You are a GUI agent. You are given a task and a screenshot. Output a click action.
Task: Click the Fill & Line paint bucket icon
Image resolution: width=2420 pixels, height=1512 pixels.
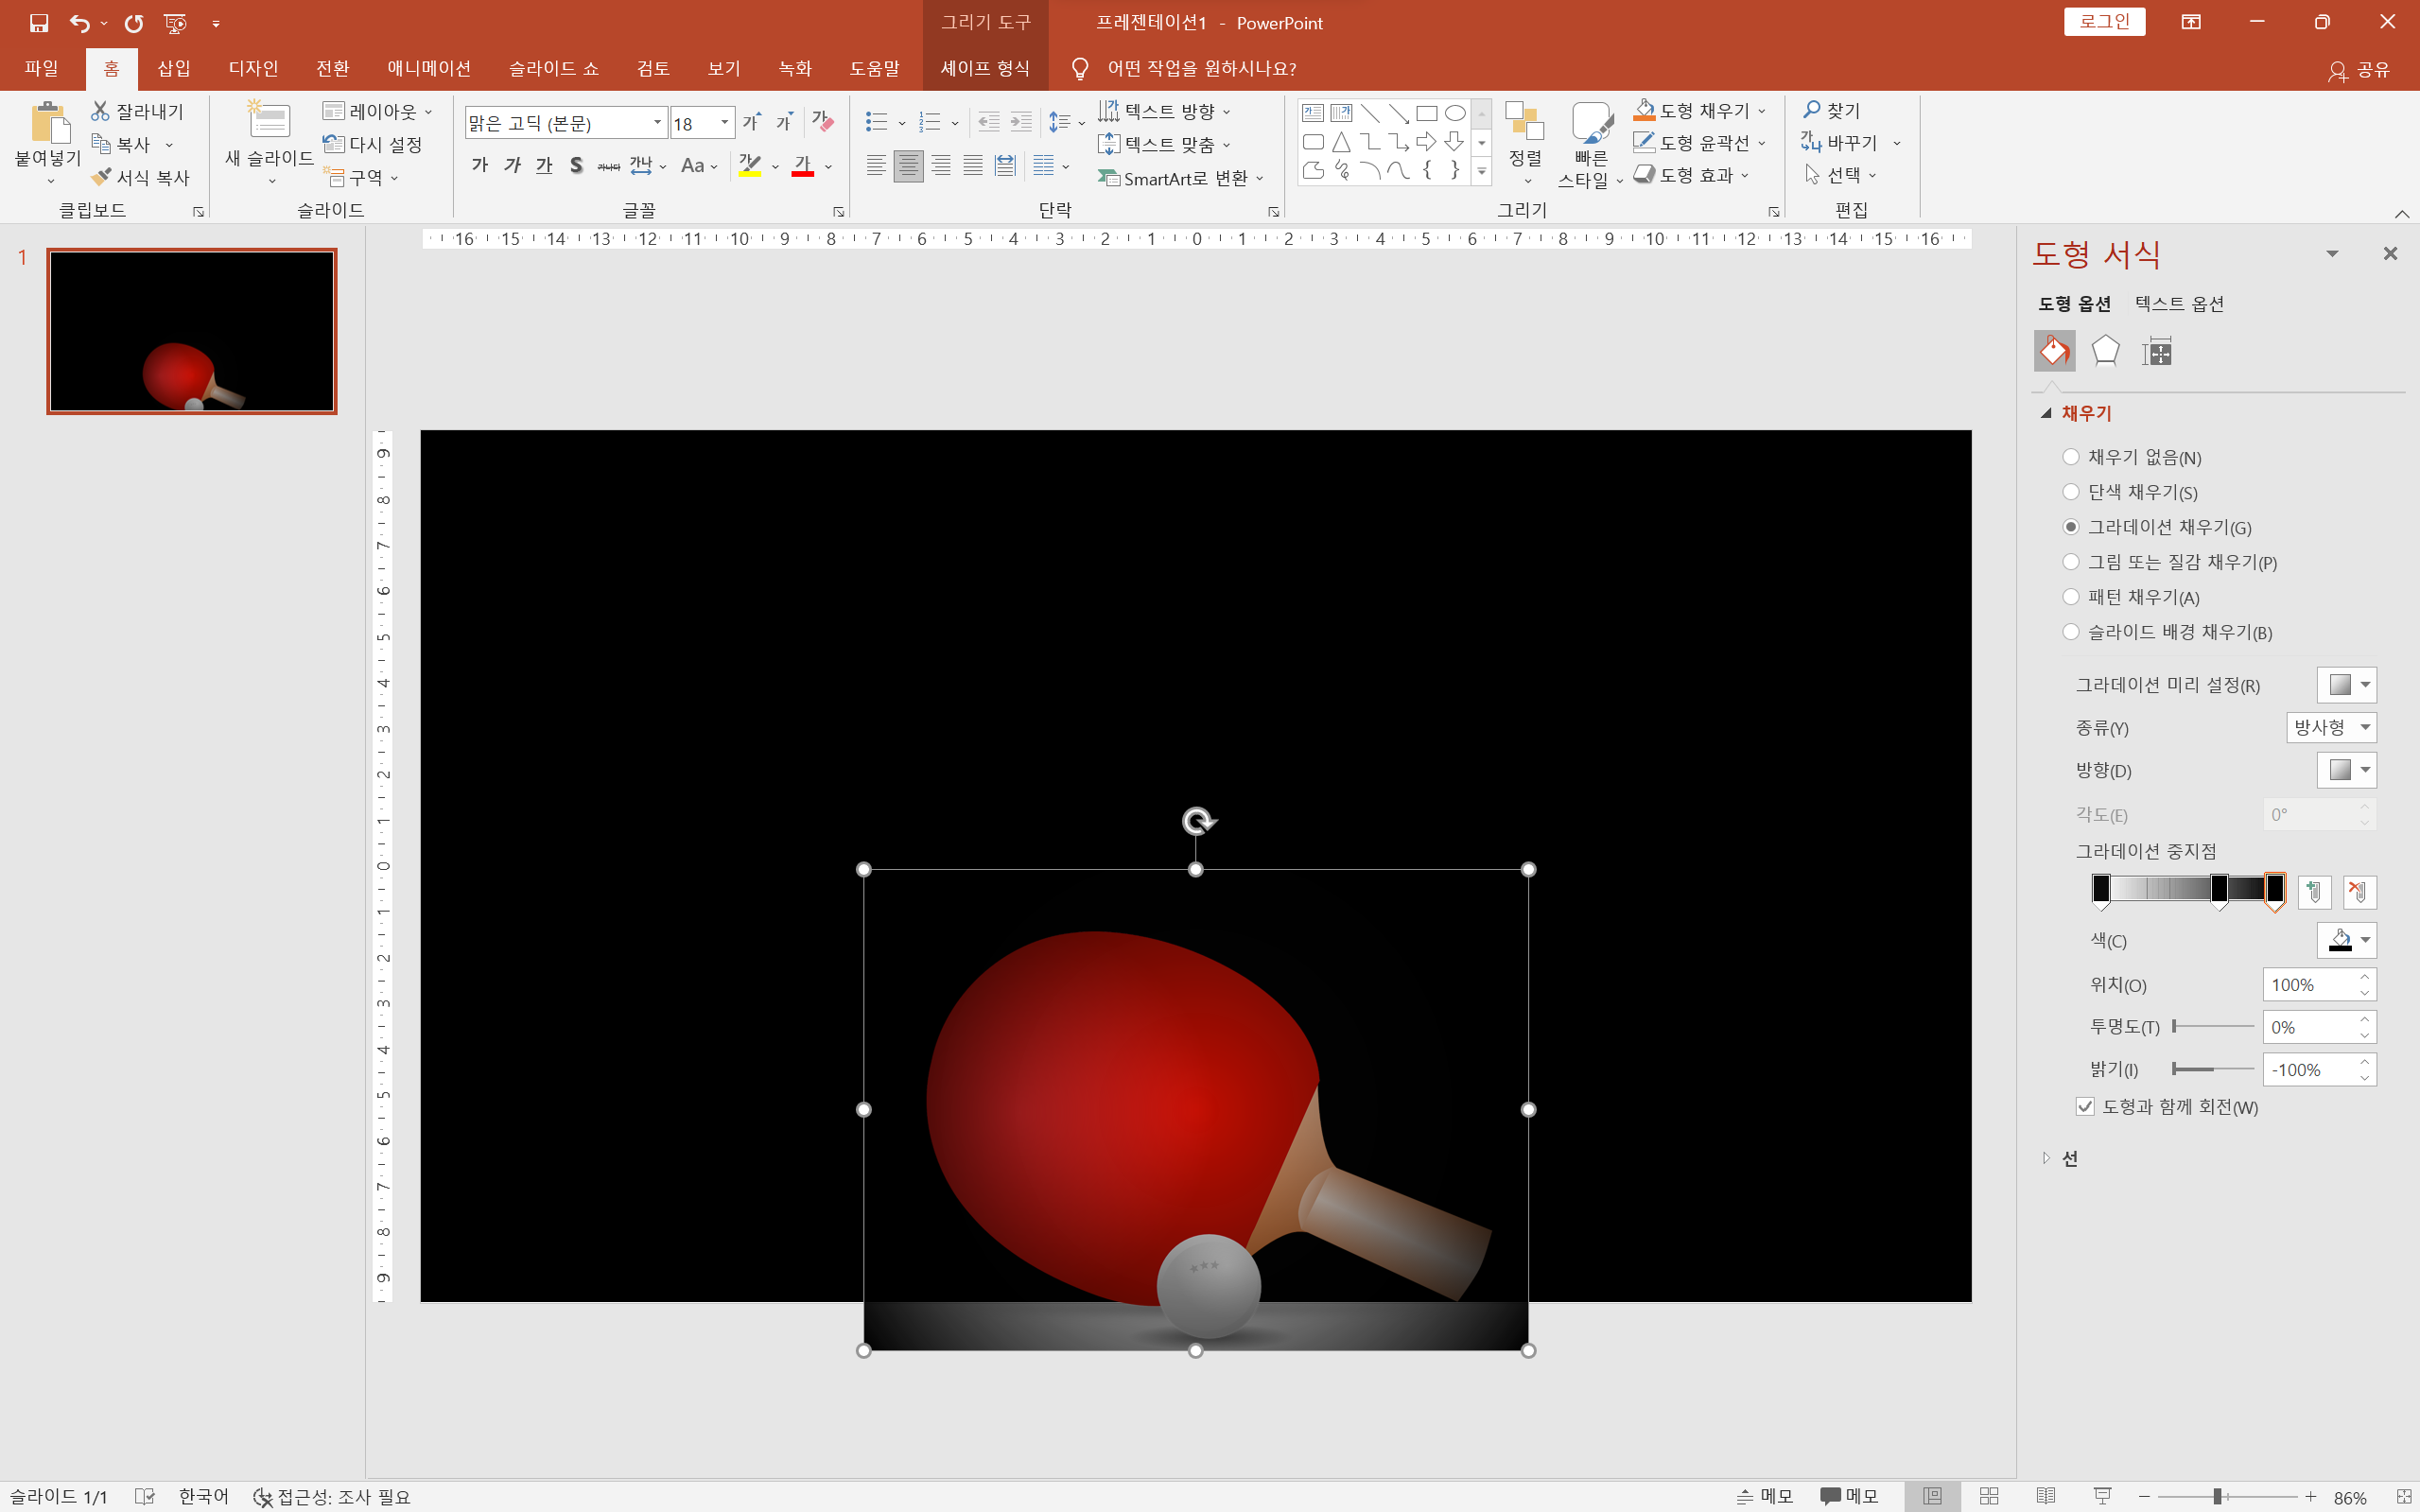pos(2054,351)
